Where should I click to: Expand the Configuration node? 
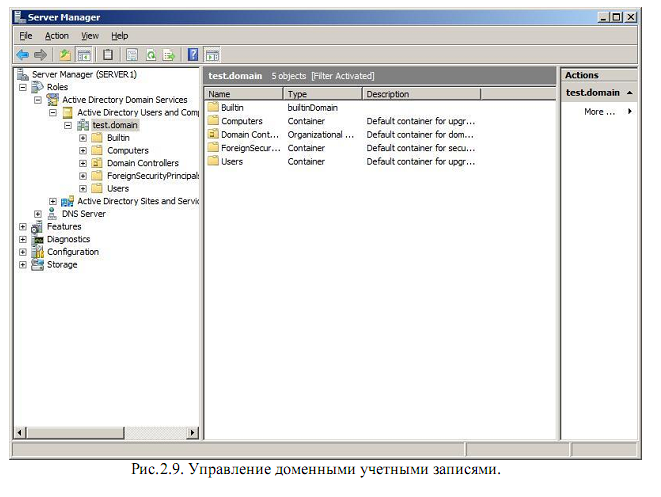pos(23,252)
